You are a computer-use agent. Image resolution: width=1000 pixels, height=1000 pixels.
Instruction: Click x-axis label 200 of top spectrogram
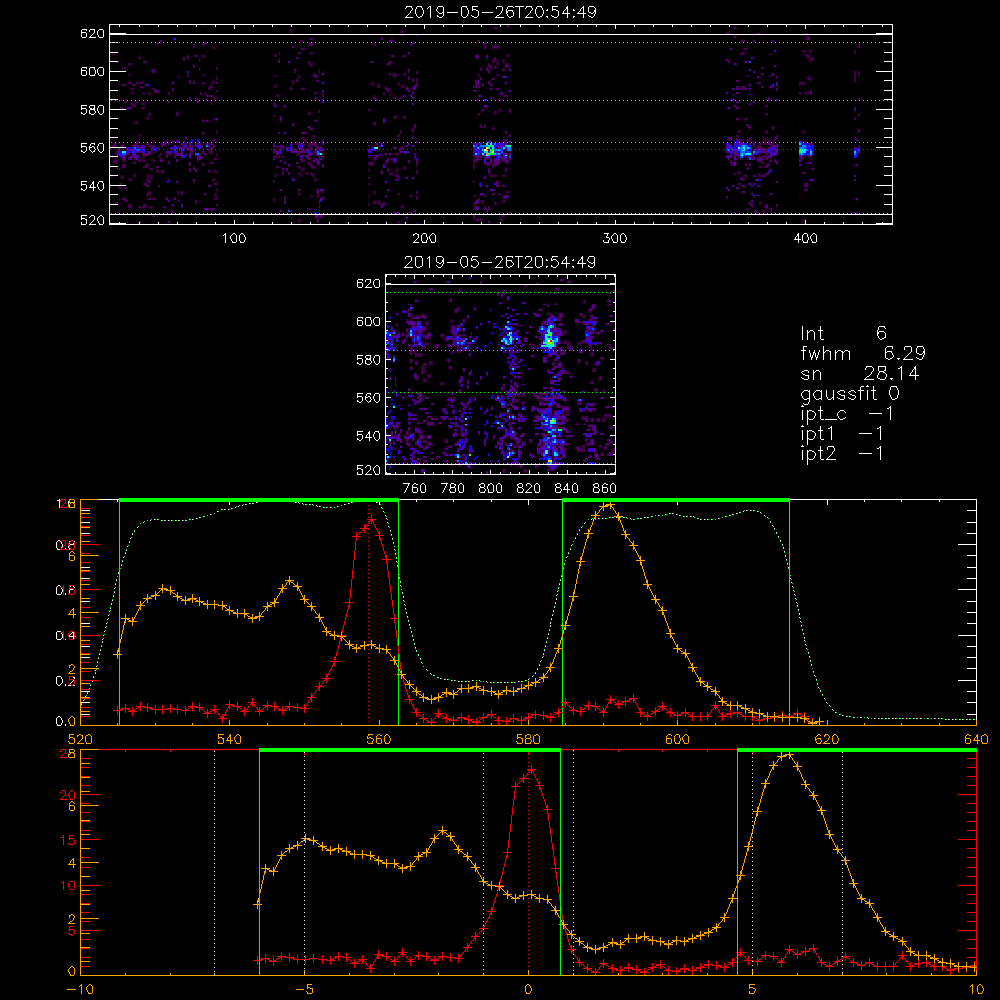click(424, 239)
